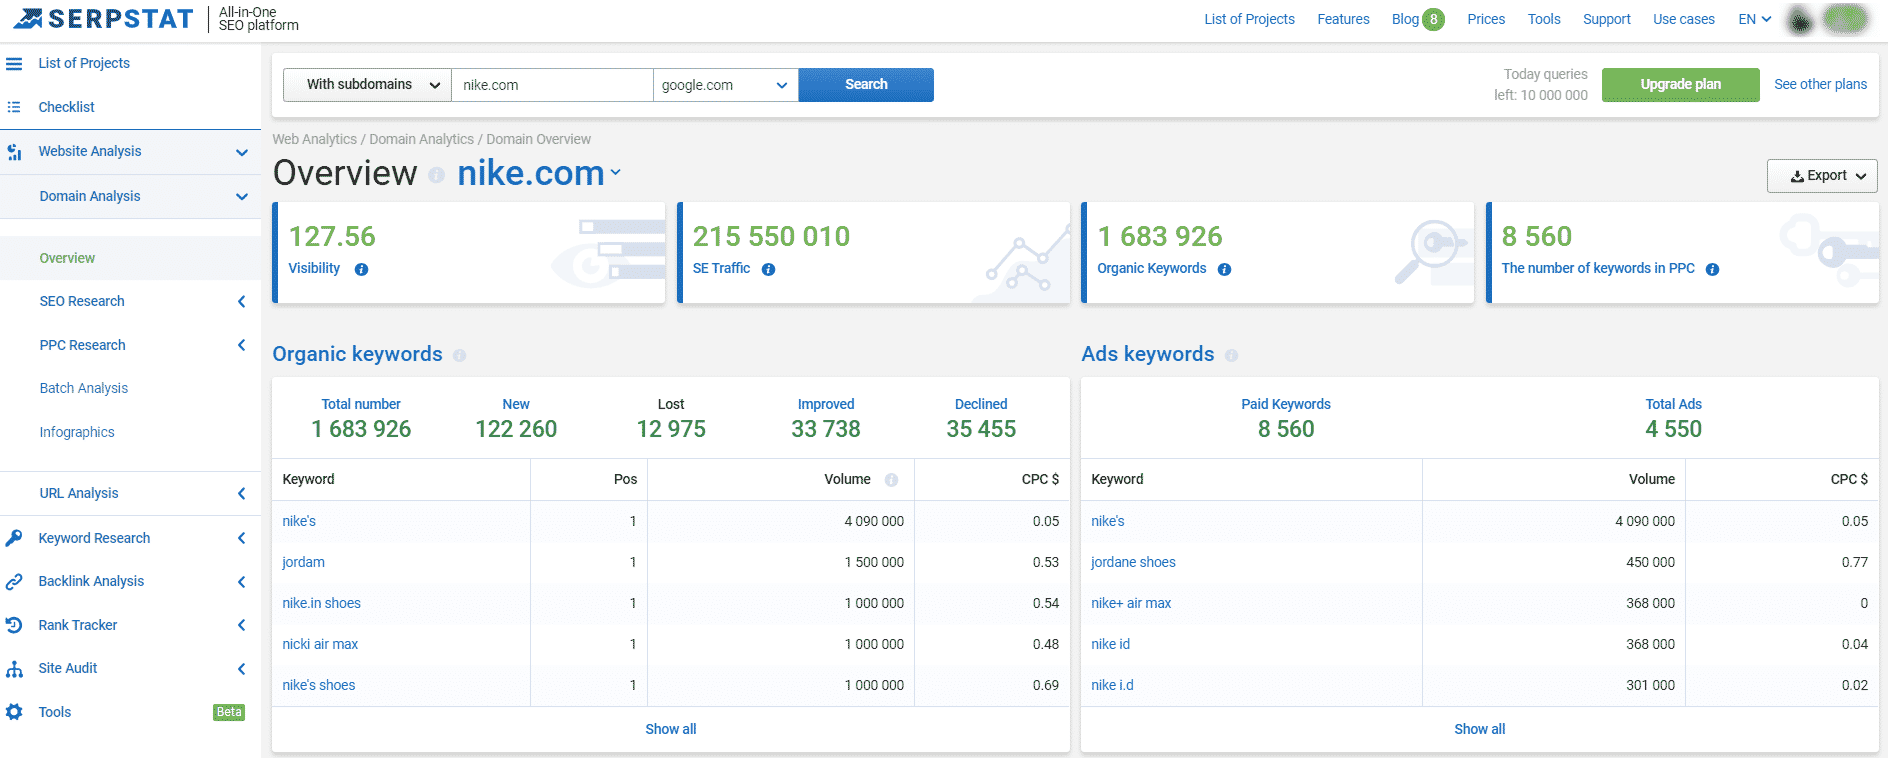Click the ads keyword 'jordane shoes'

point(1133,562)
